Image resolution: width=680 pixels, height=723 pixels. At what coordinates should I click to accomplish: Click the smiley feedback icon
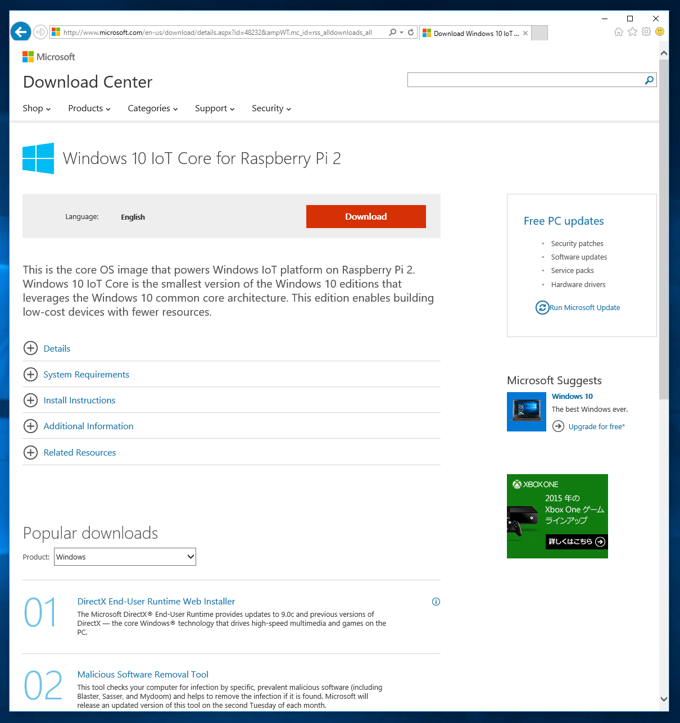click(660, 32)
